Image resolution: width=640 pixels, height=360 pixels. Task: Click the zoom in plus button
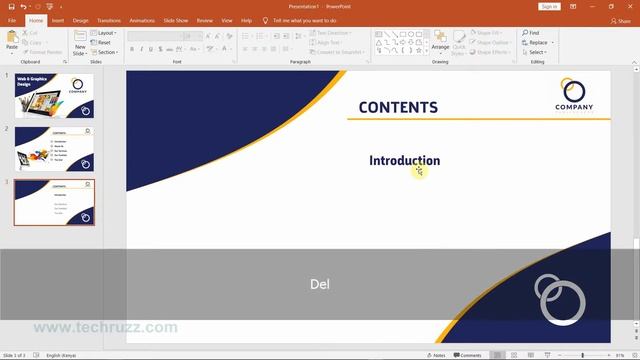click(x=609, y=355)
